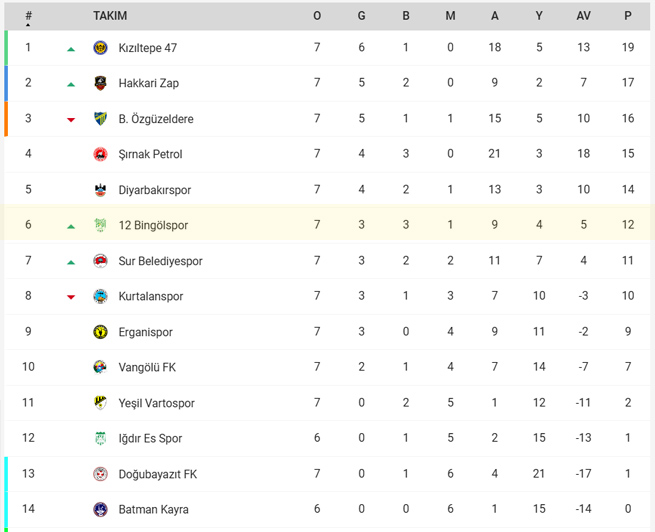Click the Kızıltepe 47 club crest
This screenshot has width=655, height=532.
tap(100, 48)
